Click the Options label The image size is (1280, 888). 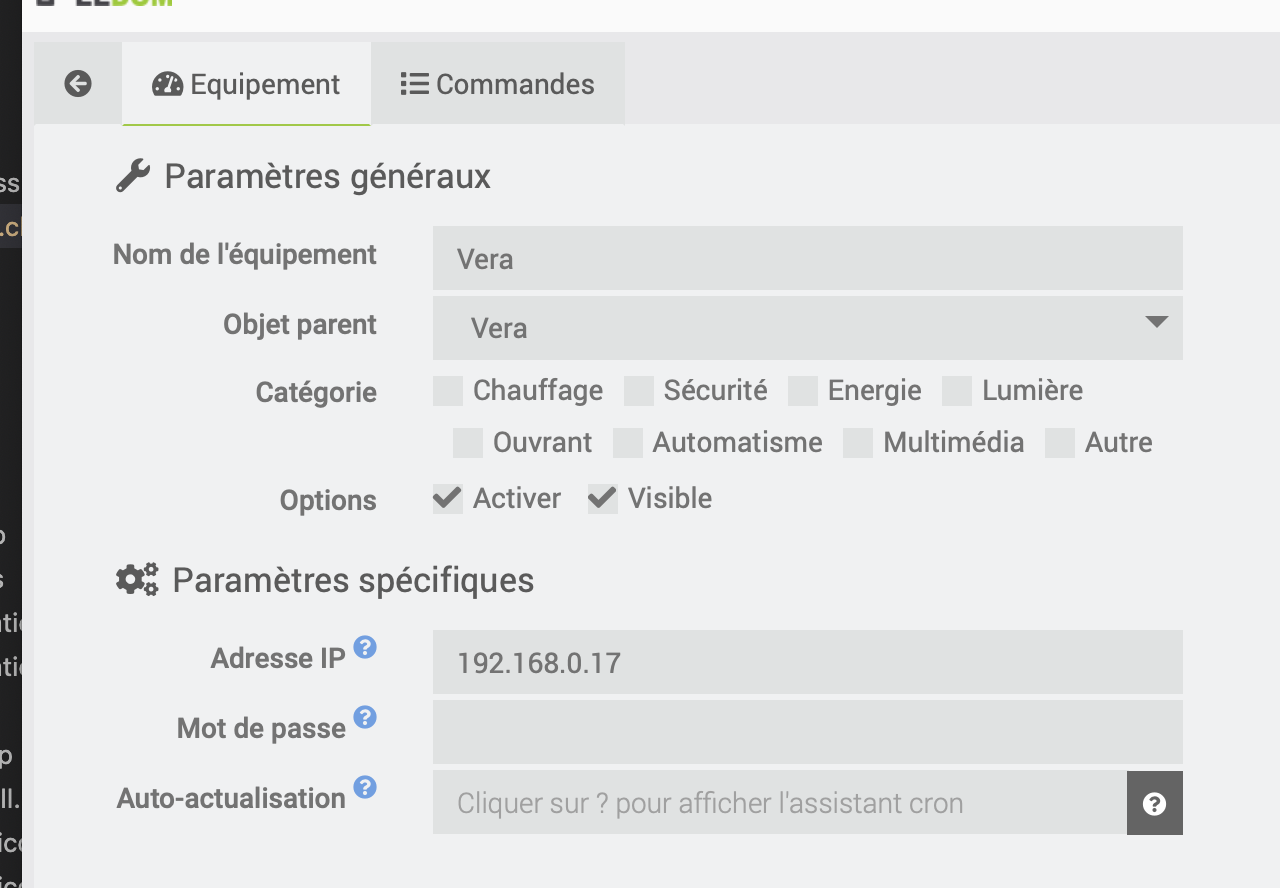click(x=328, y=500)
